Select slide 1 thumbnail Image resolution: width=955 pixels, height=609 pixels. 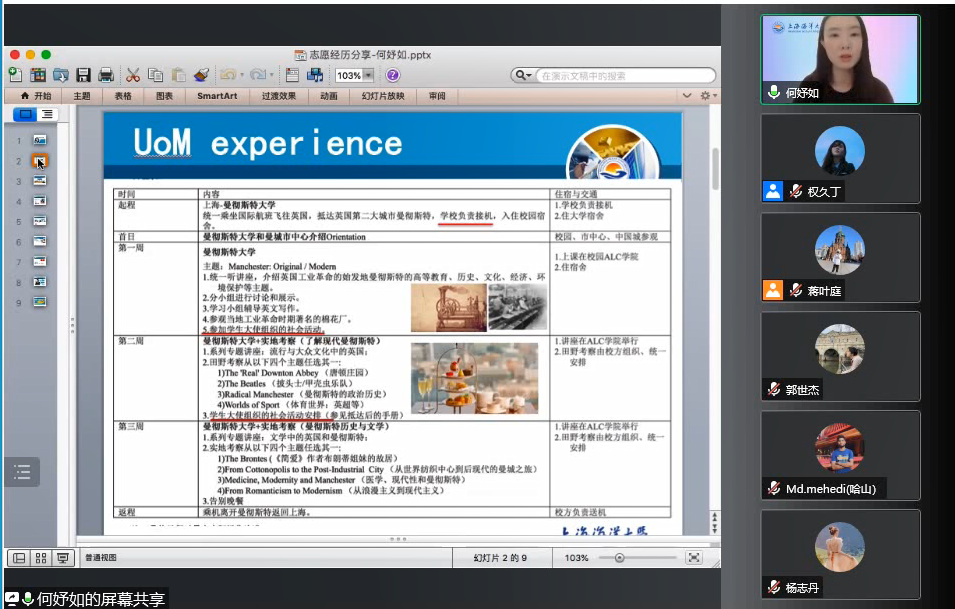pyautogui.click(x=40, y=140)
